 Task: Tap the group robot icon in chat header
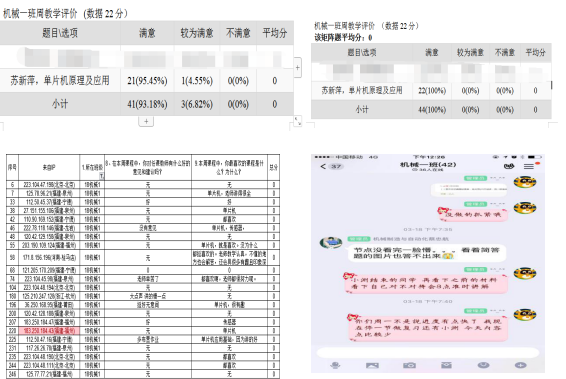(x=509, y=166)
